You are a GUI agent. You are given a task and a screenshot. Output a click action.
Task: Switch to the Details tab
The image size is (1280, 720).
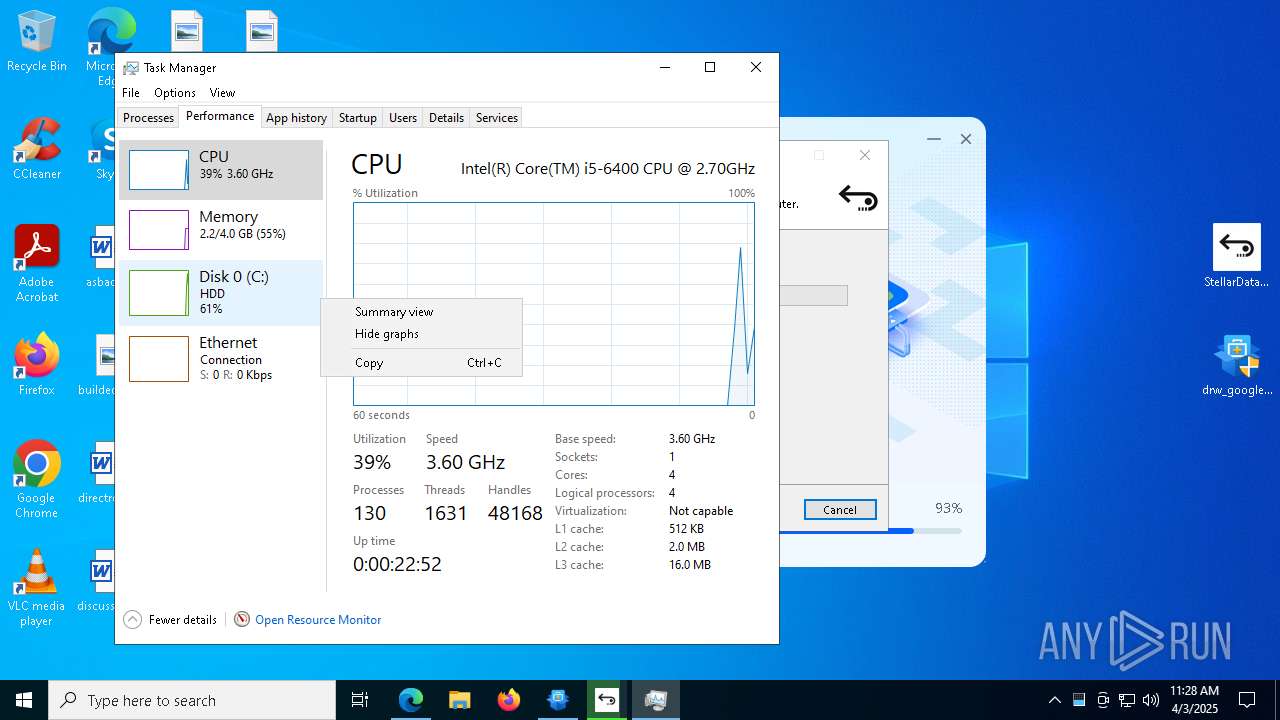tap(446, 118)
